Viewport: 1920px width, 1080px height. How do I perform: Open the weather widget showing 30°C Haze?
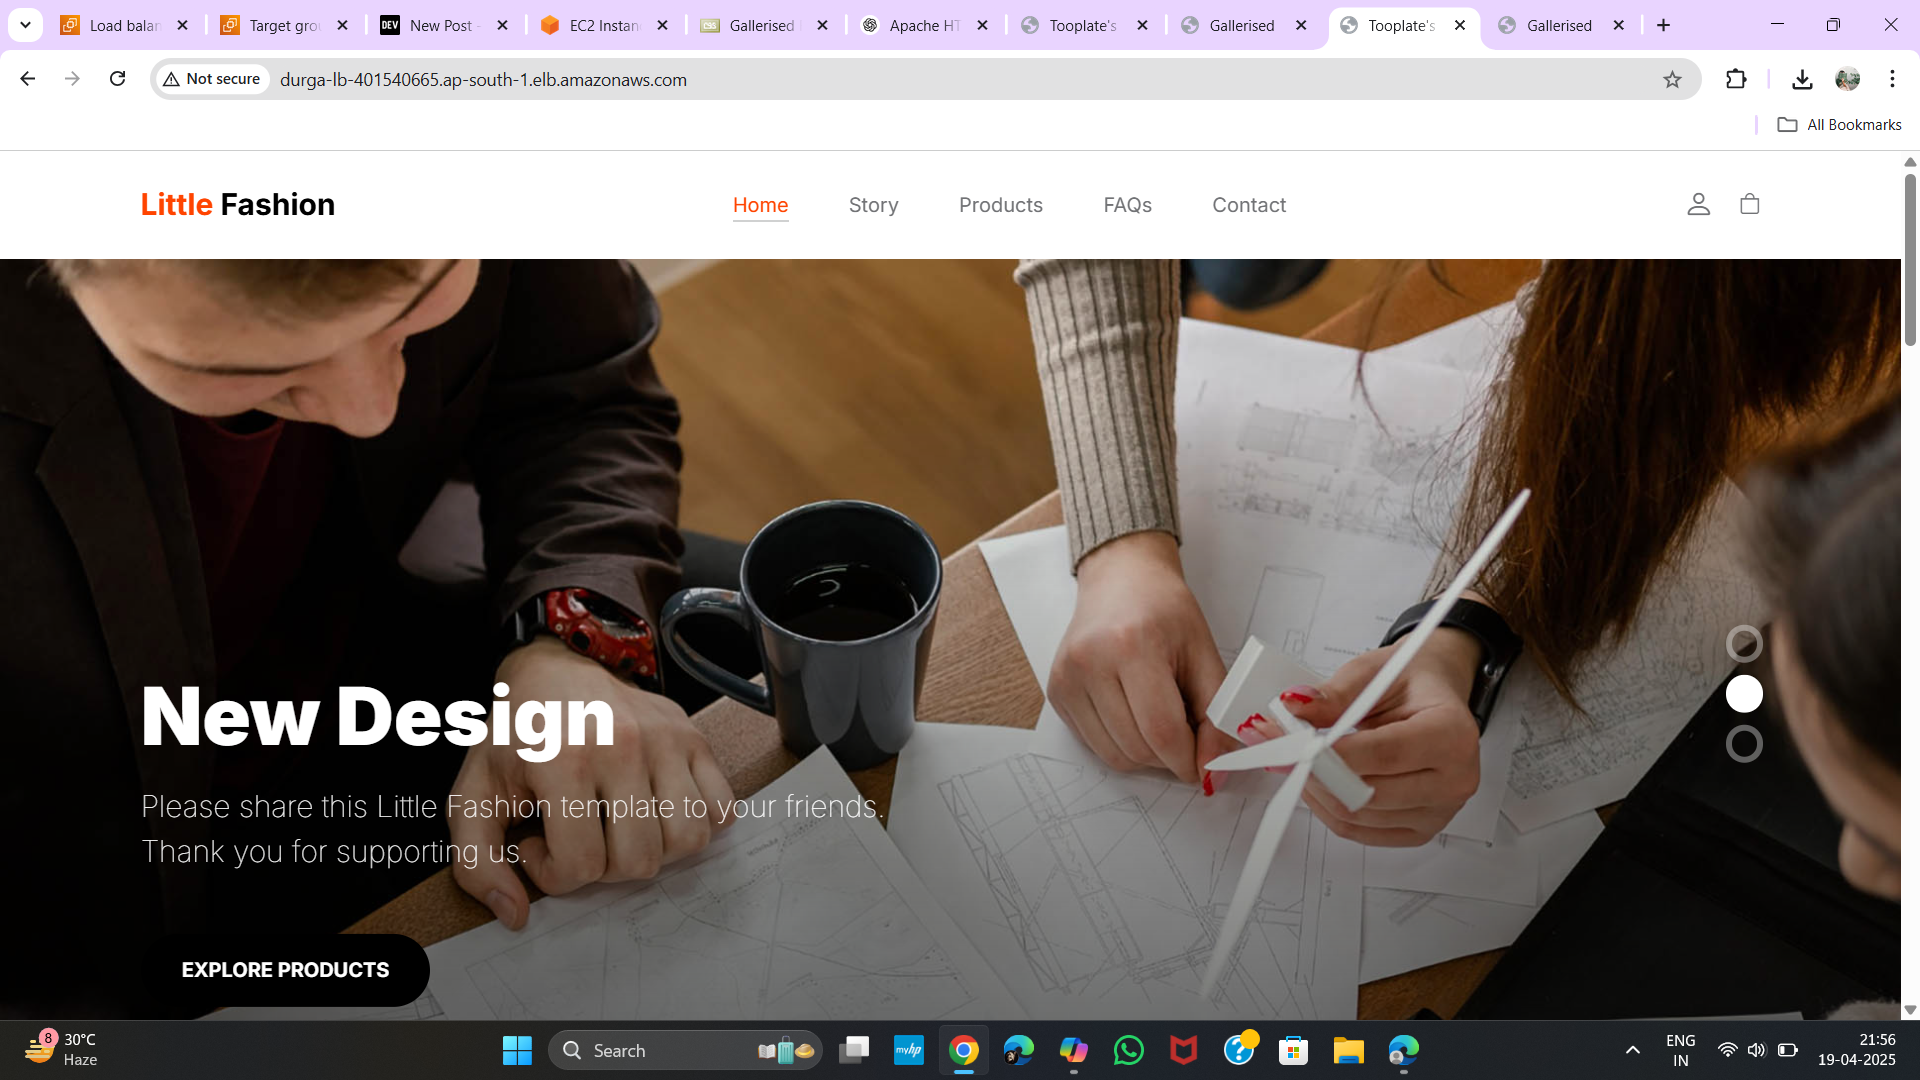tap(62, 1050)
